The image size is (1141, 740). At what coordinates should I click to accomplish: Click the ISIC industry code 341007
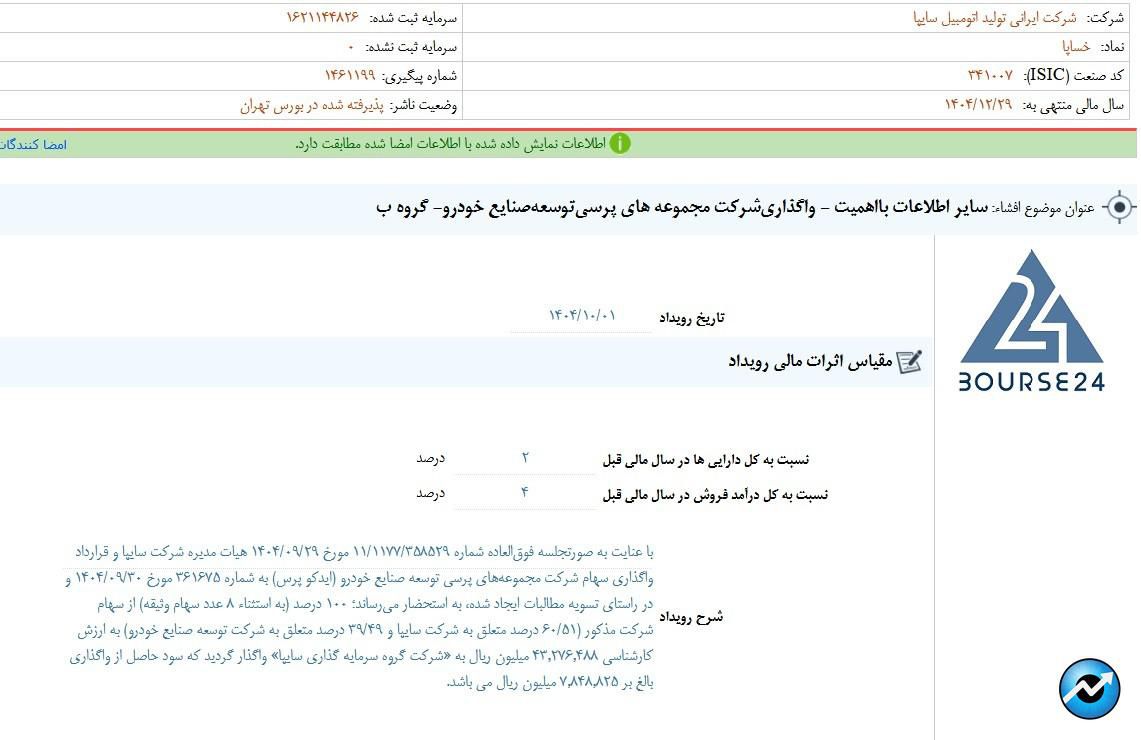[990, 76]
